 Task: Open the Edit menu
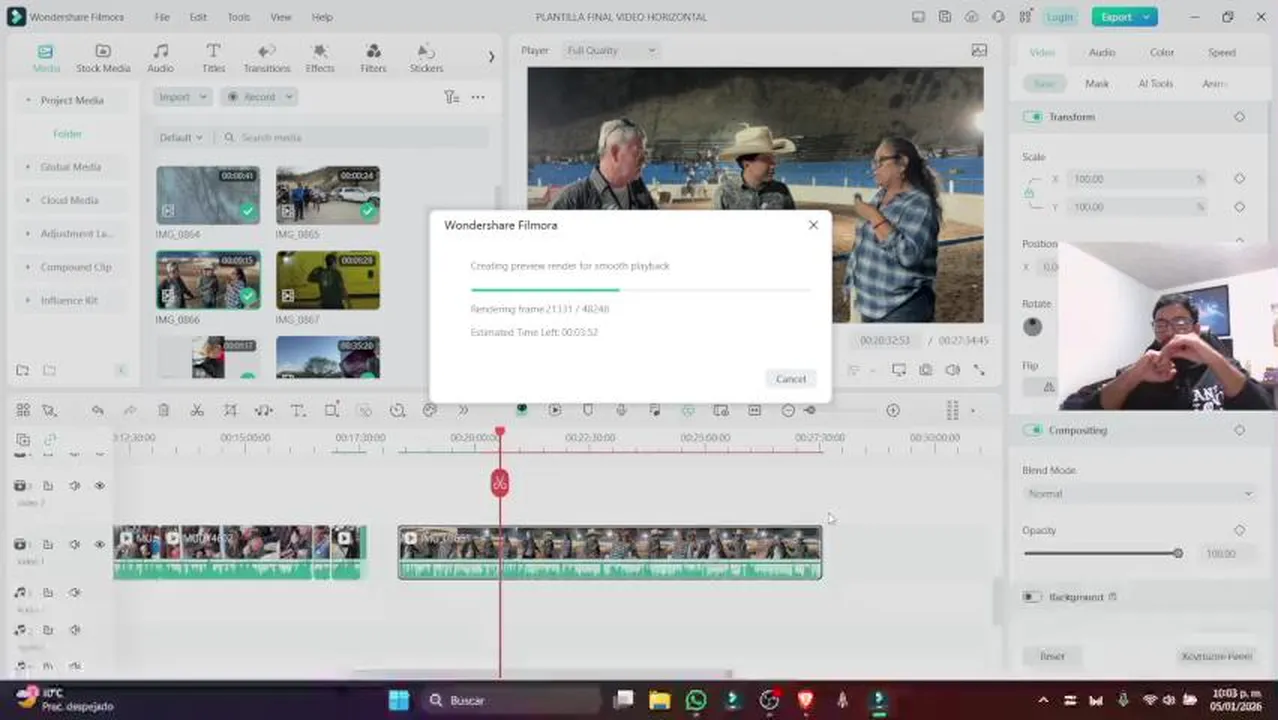pos(198,17)
